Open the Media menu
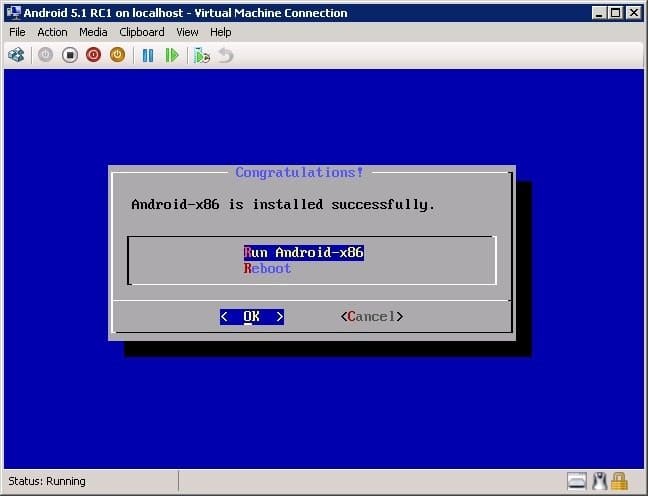This screenshot has width=648, height=496. [93, 32]
